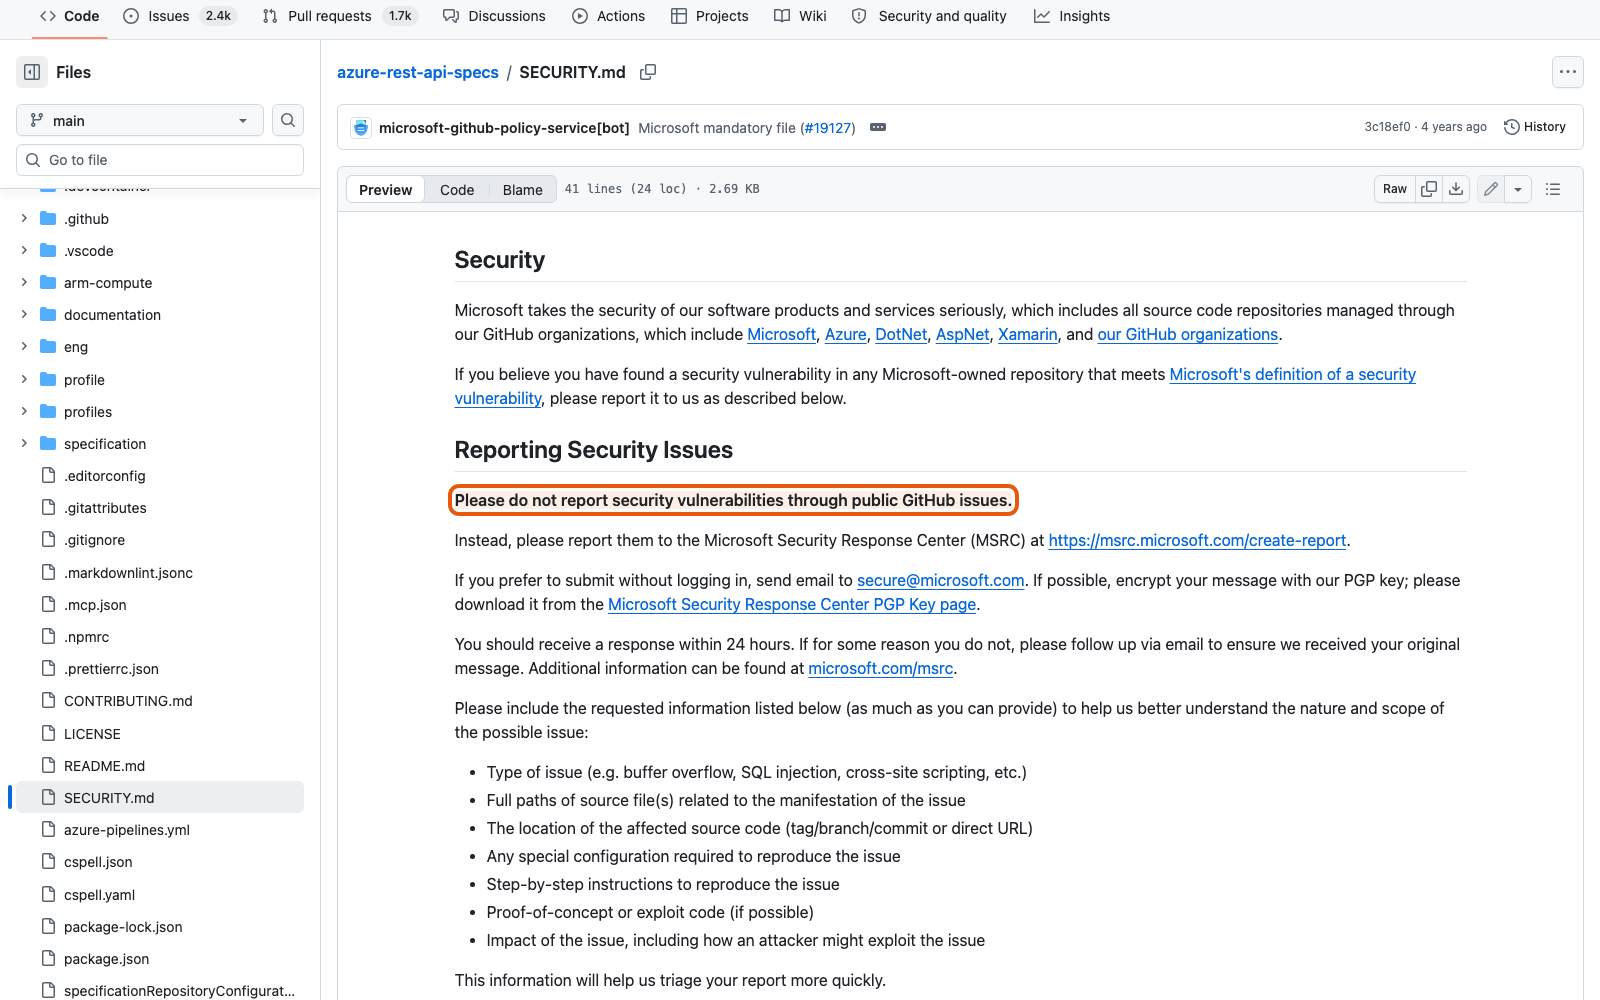Select the Preview tab

pos(385,190)
